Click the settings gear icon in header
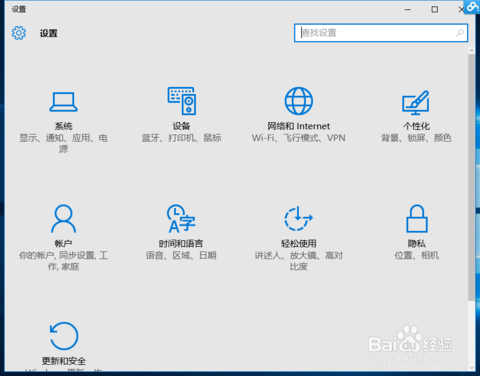Screen dimensions: 480x376 (19, 33)
